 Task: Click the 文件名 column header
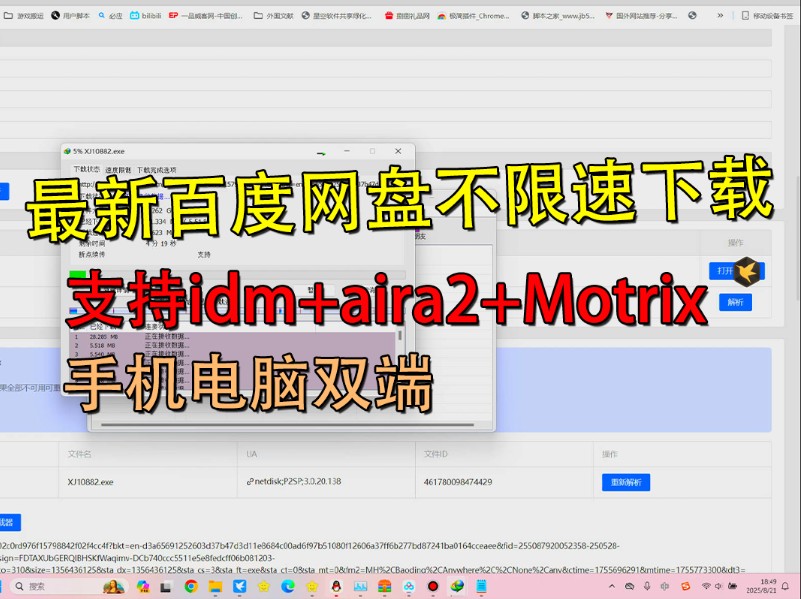click(x=79, y=454)
